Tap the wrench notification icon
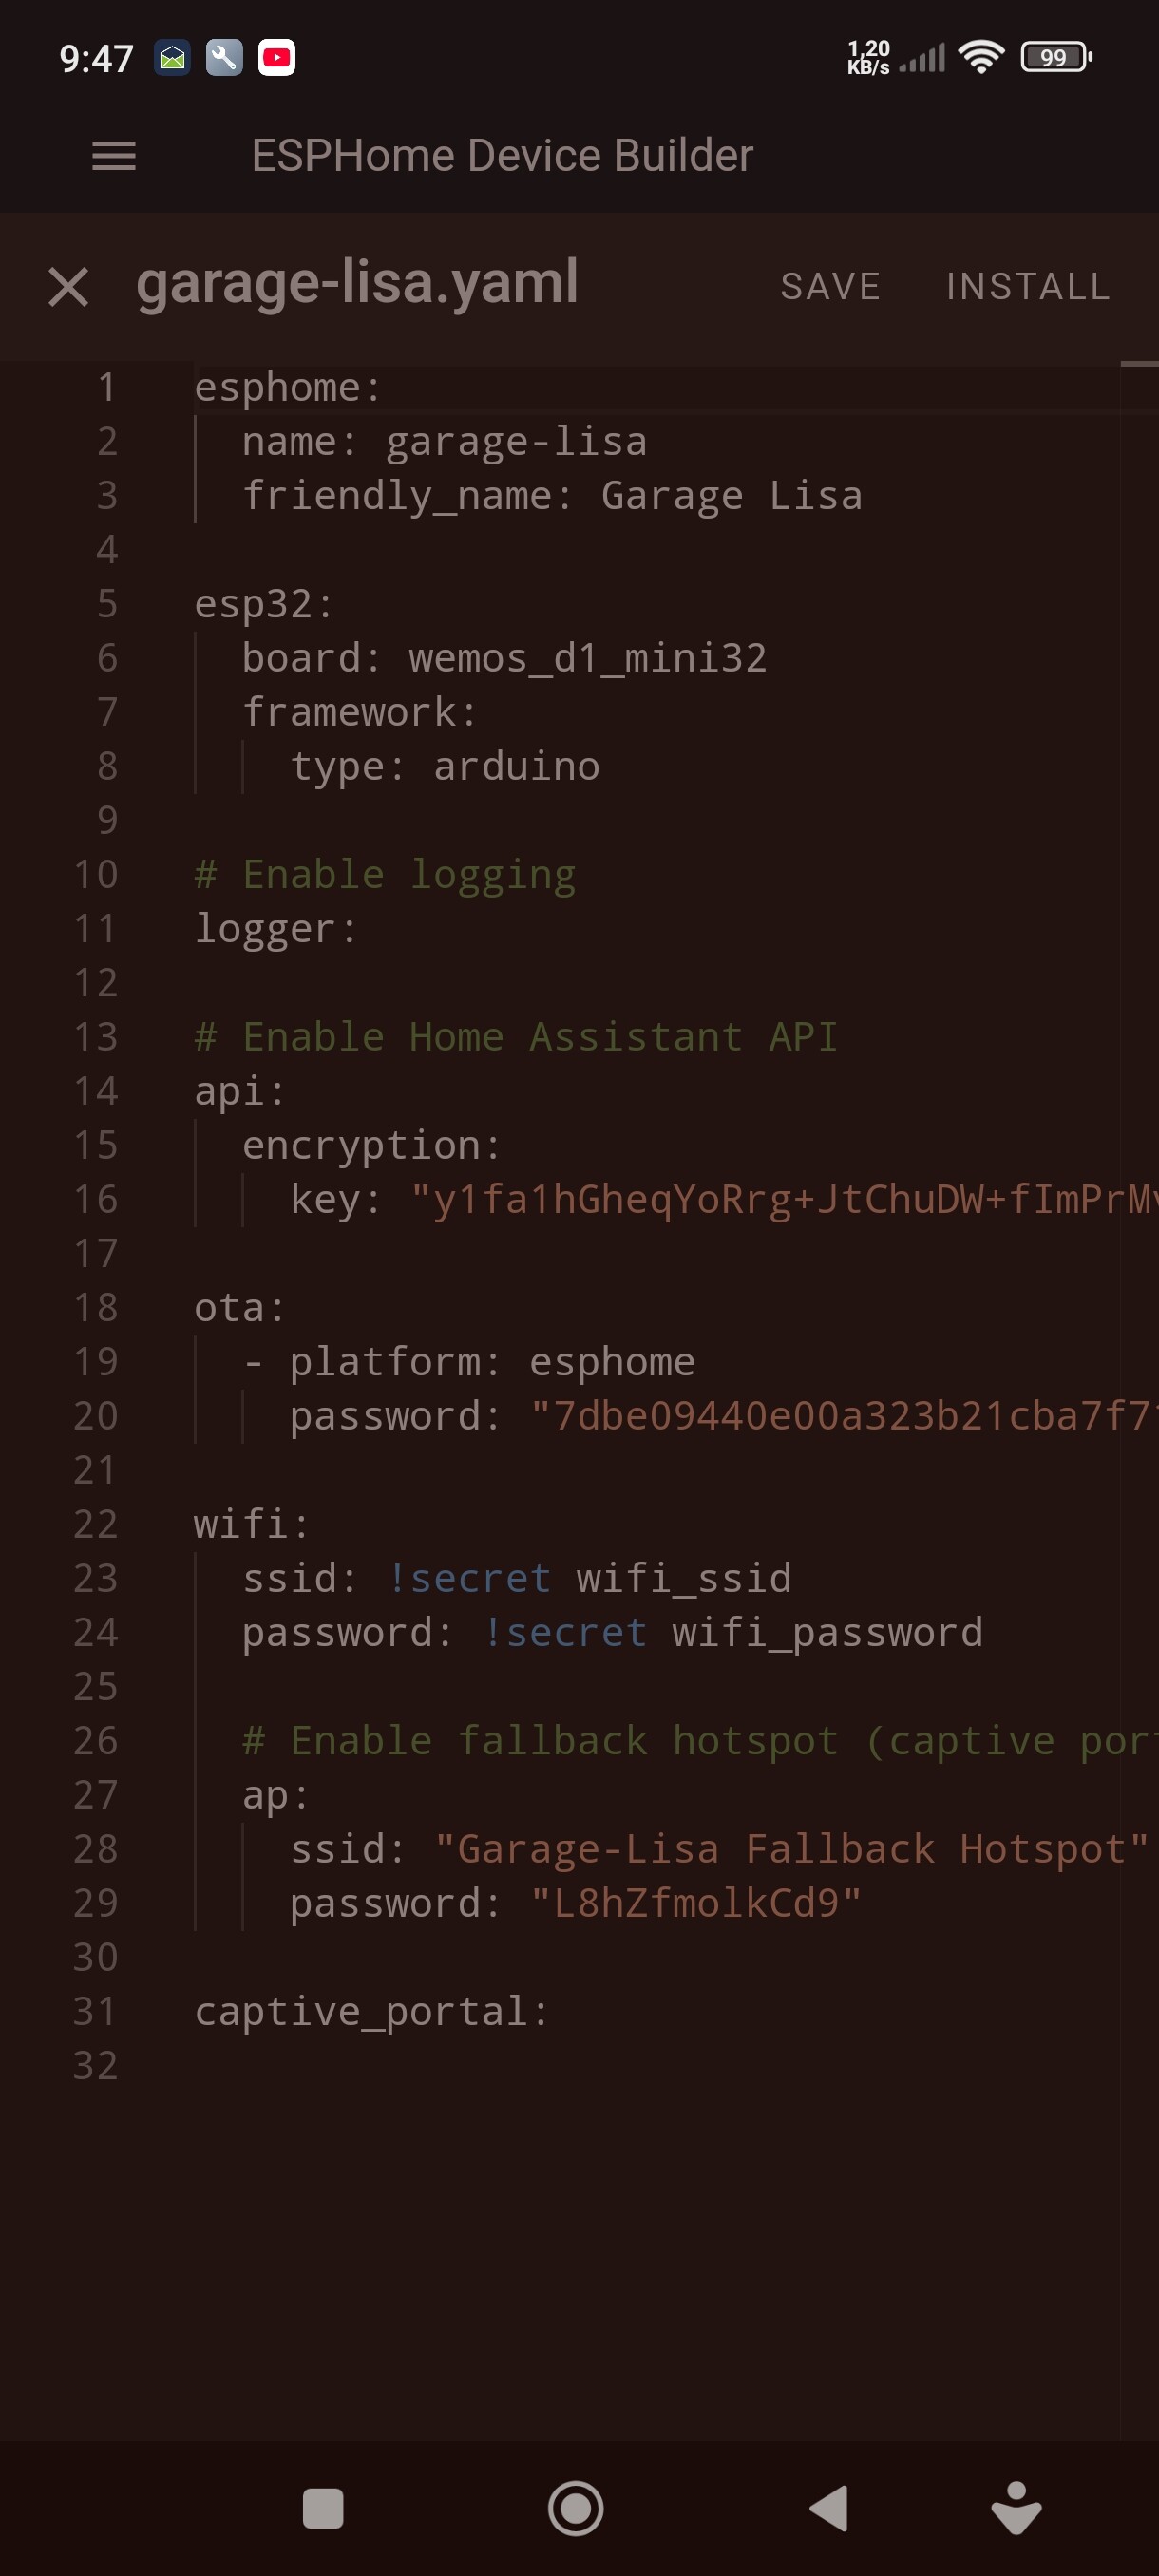The width and height of the screenshot is (1159, 2576). click(224, 58)
